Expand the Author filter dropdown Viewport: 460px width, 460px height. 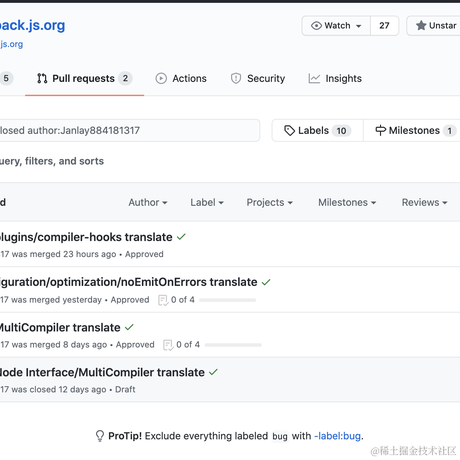[x=148, y=202]
